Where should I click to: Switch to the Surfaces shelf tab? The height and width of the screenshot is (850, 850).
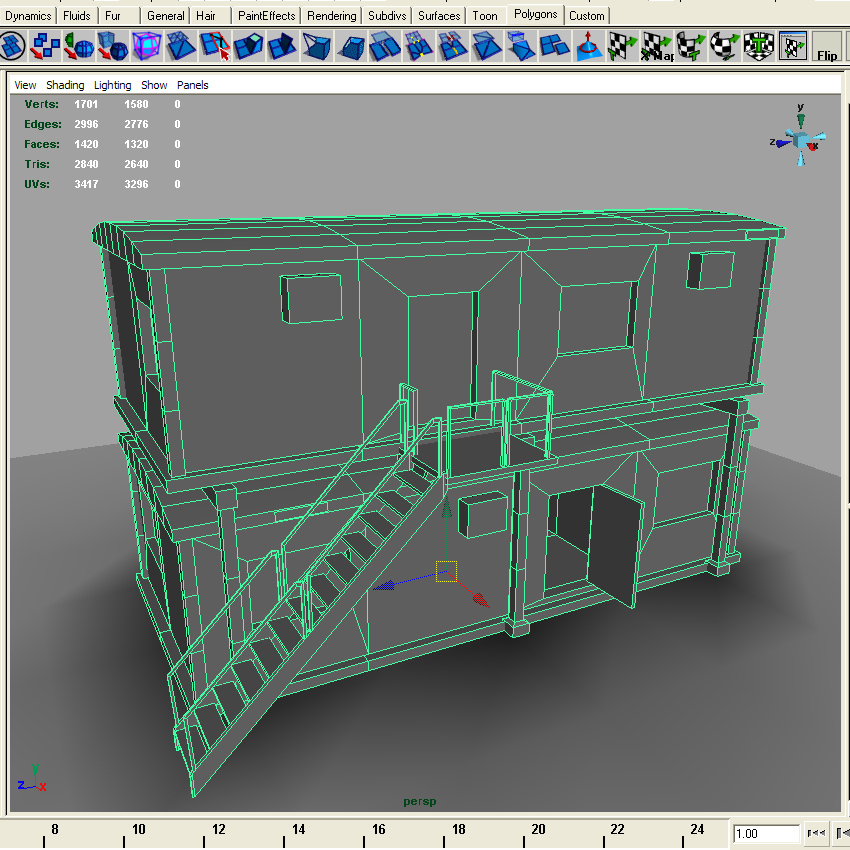[x=439, y=15]
